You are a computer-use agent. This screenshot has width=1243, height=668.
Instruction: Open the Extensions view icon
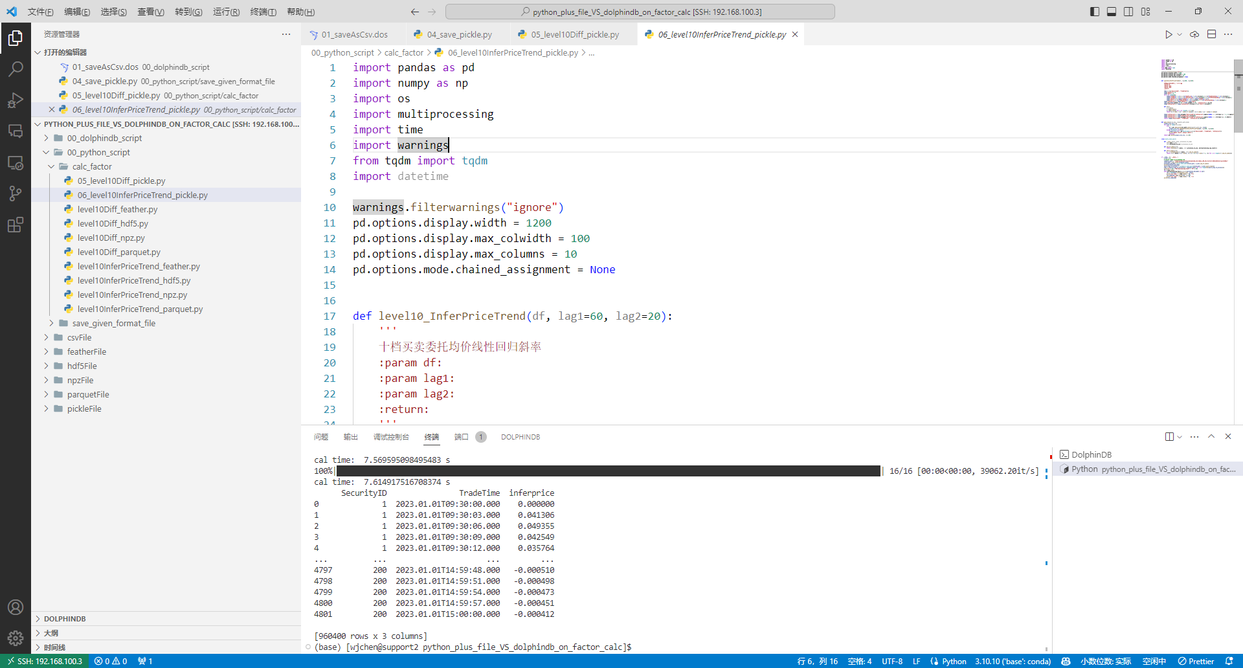pyautogui.click(x=14, y=223)
